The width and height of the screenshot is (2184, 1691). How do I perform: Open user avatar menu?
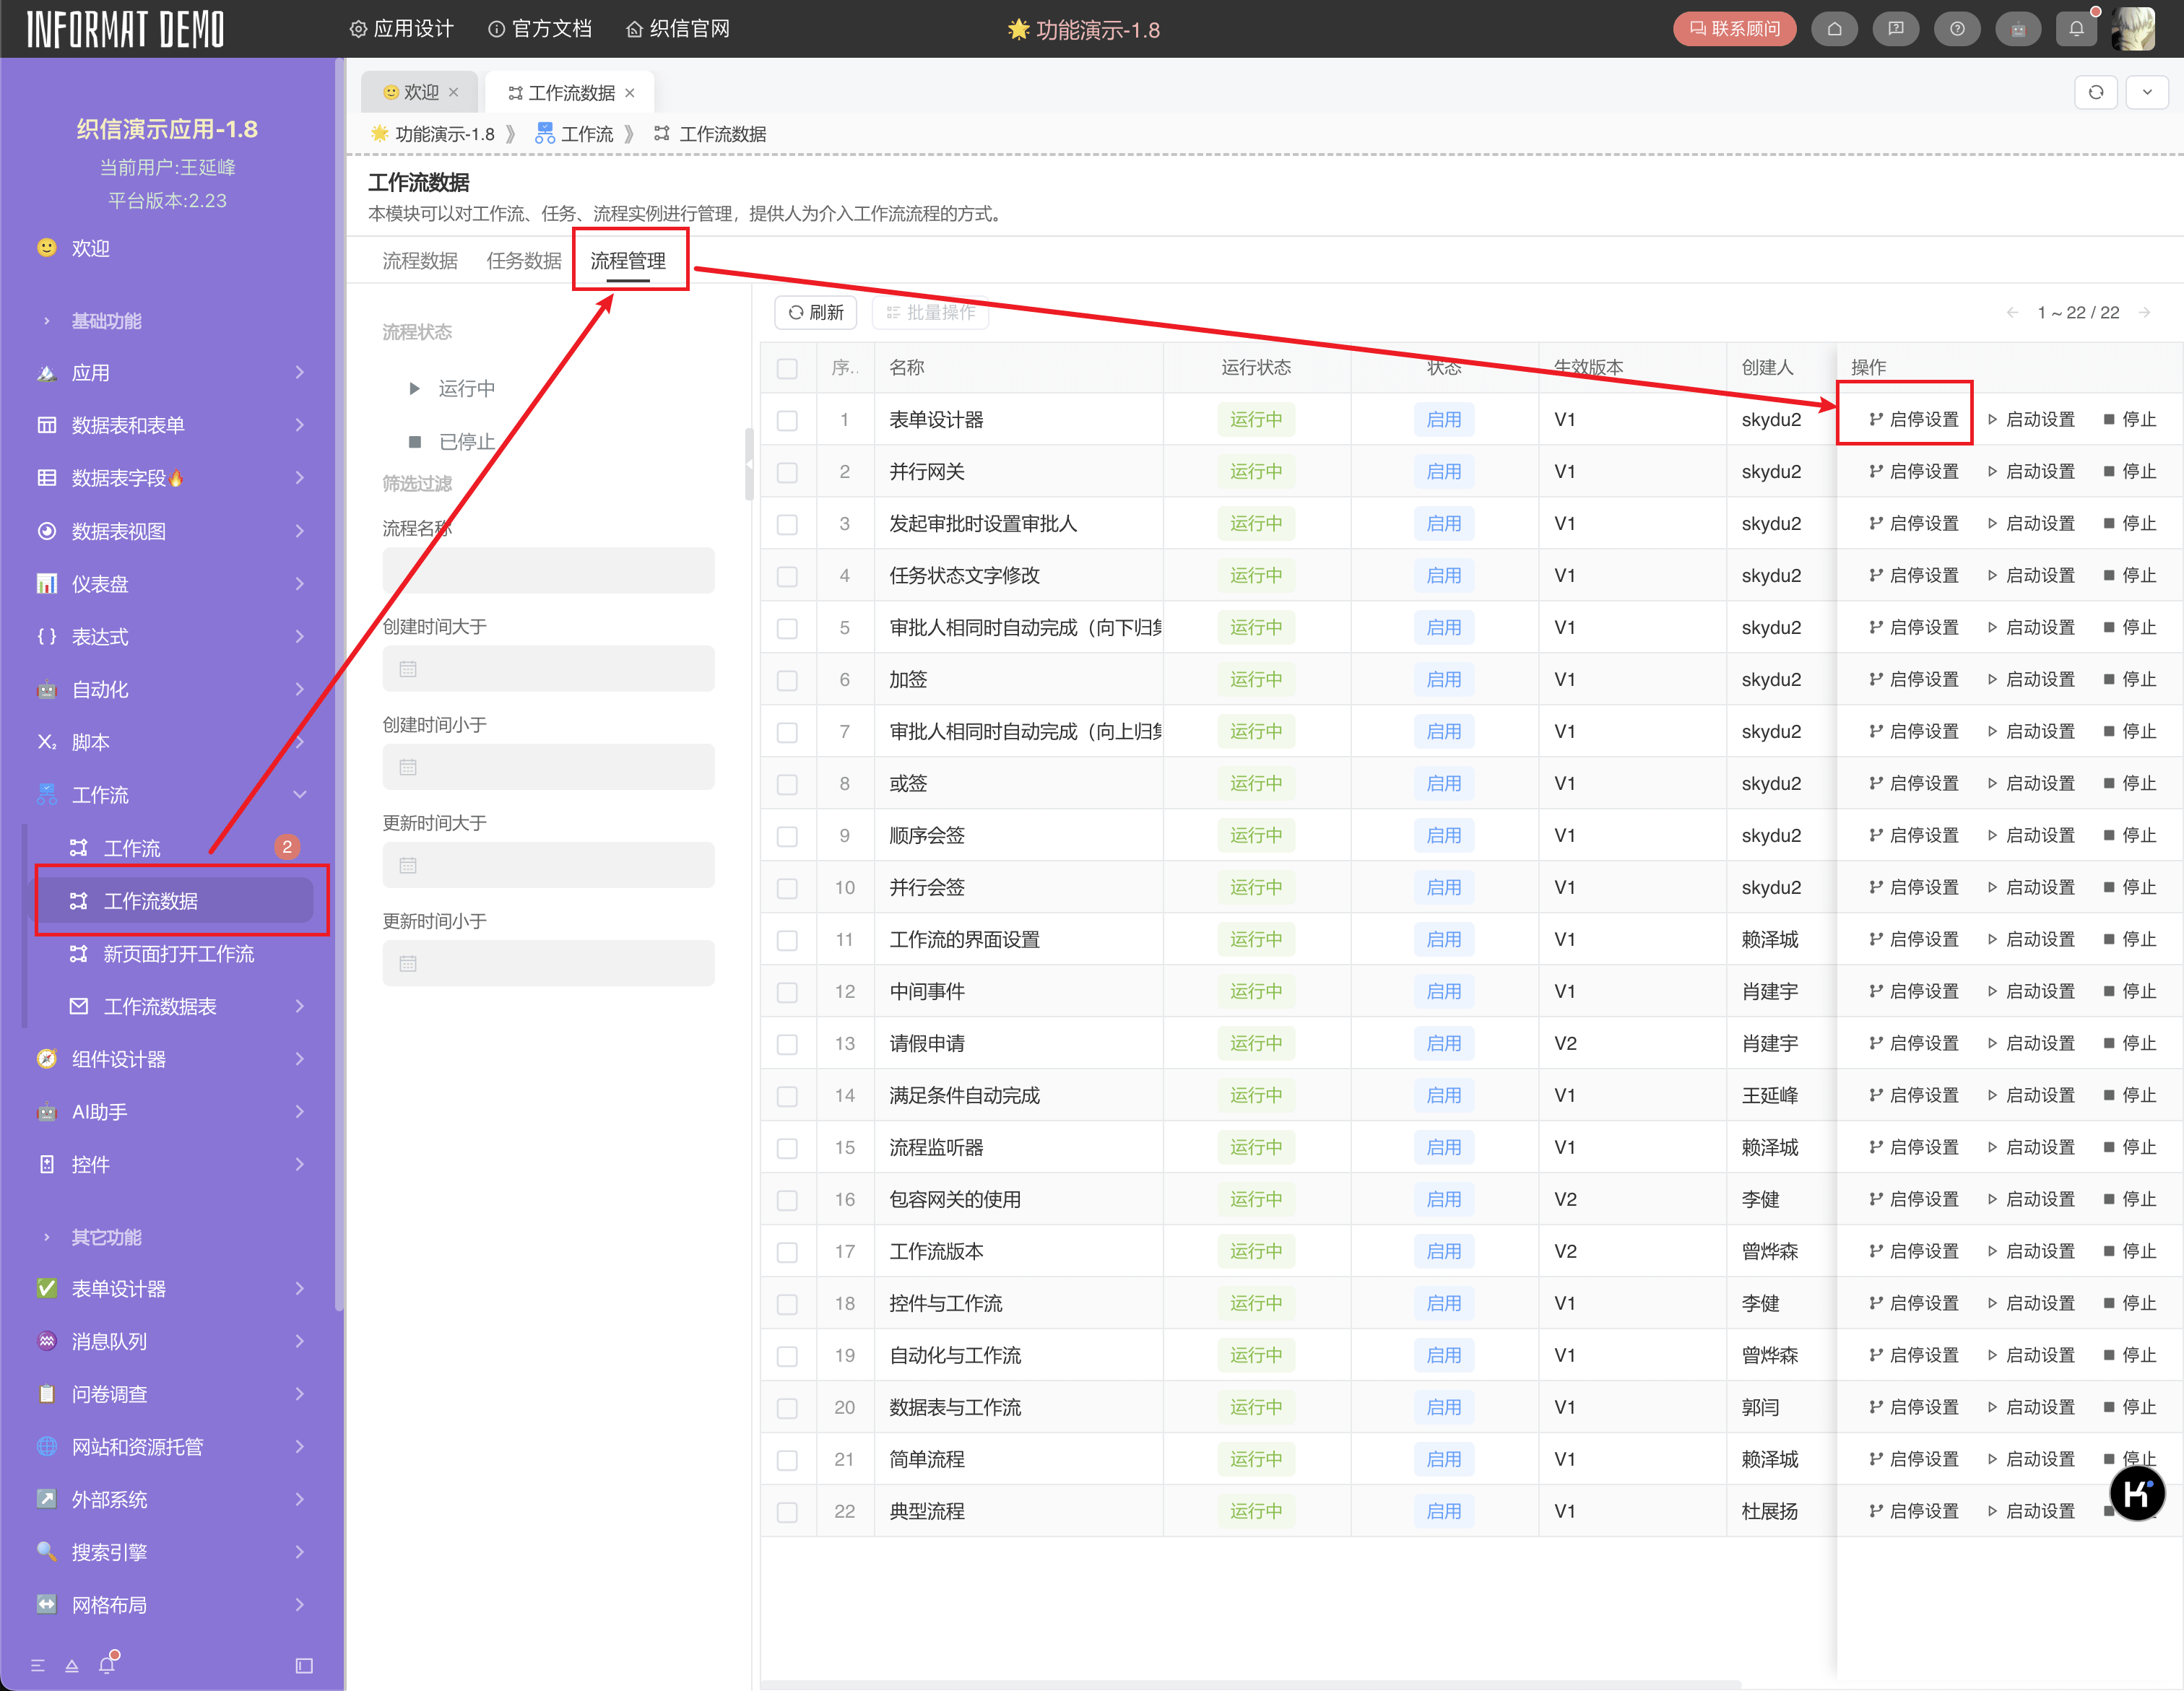click(x=2134, y=29)
